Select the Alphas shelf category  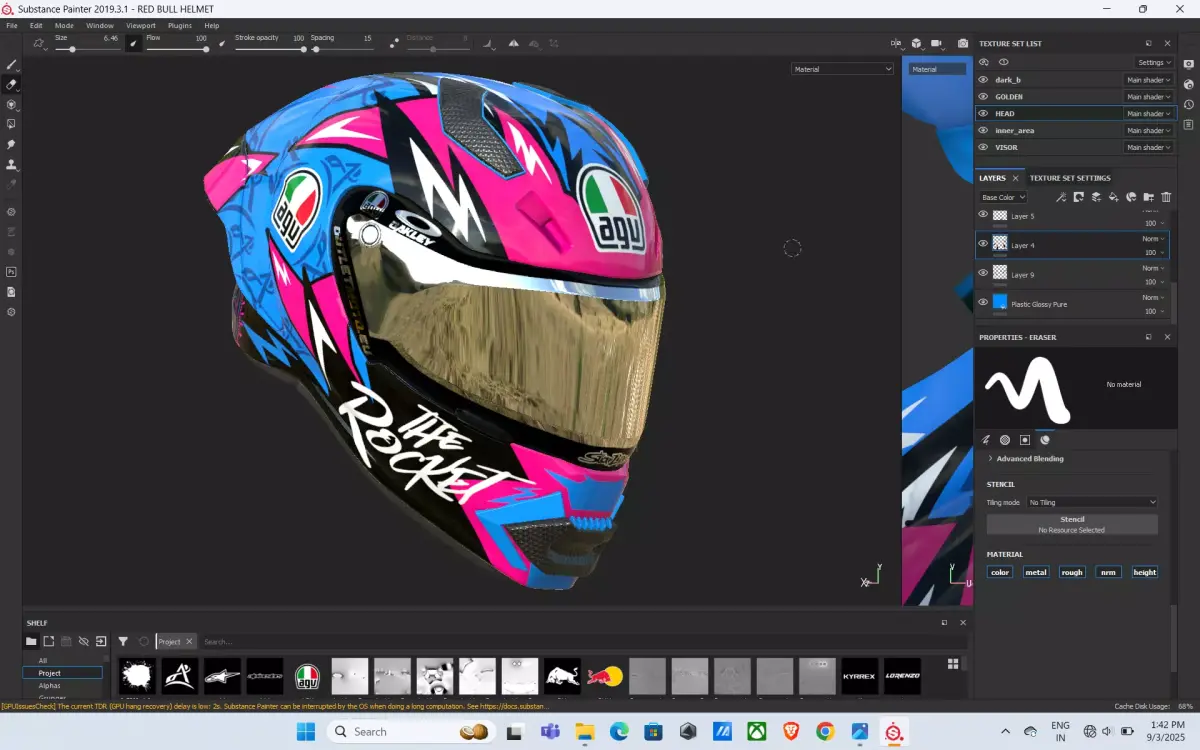point(50,686)
